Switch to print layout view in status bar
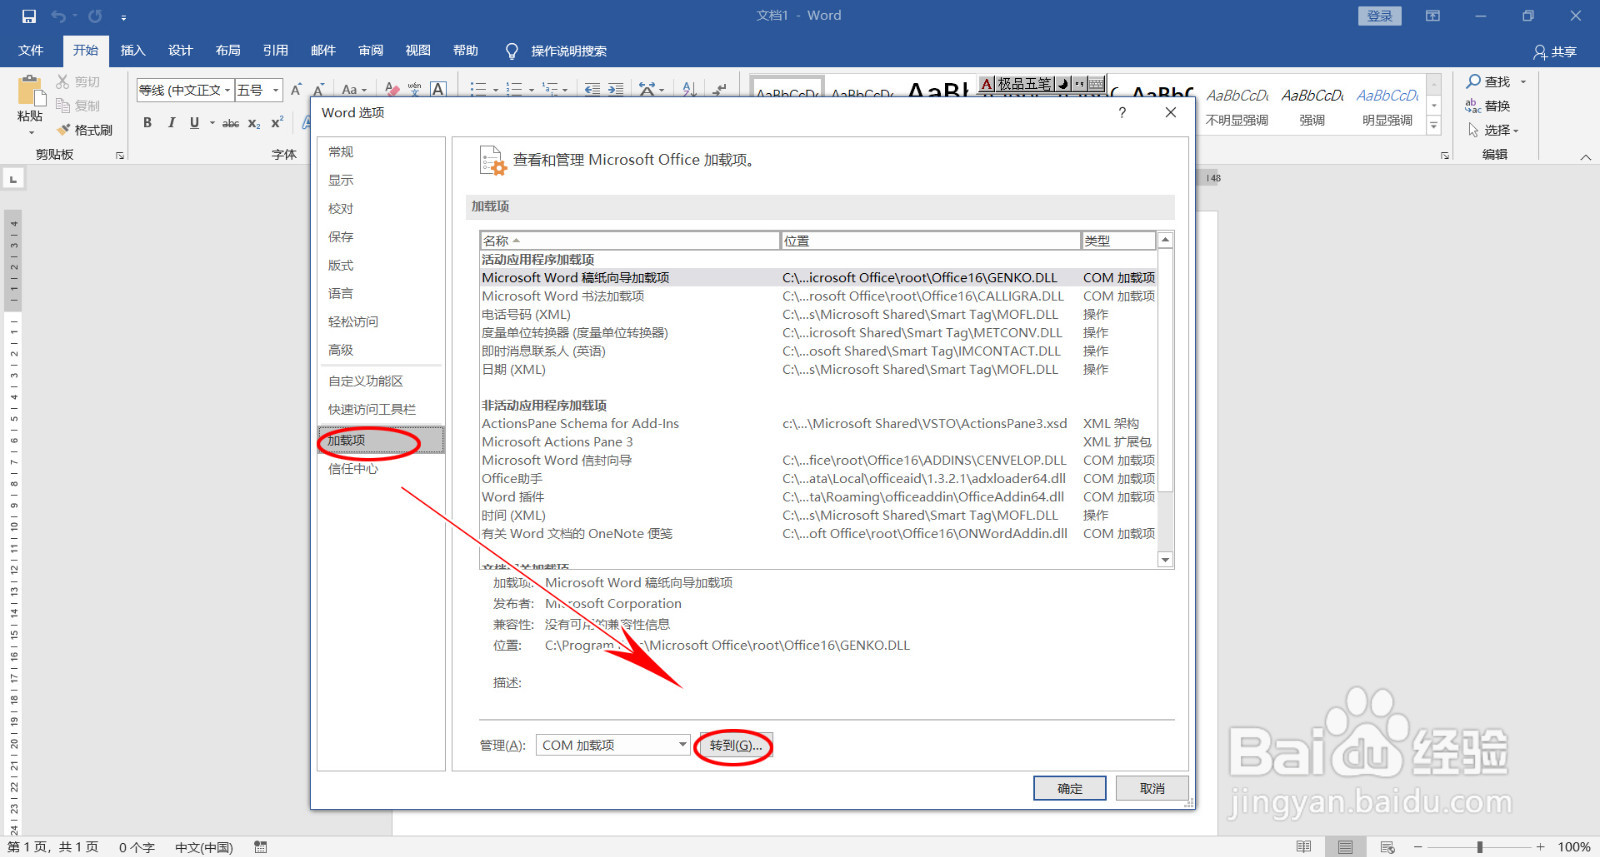The height and width of the screenshot is (857, 1600). click(x=1345, y=847)
